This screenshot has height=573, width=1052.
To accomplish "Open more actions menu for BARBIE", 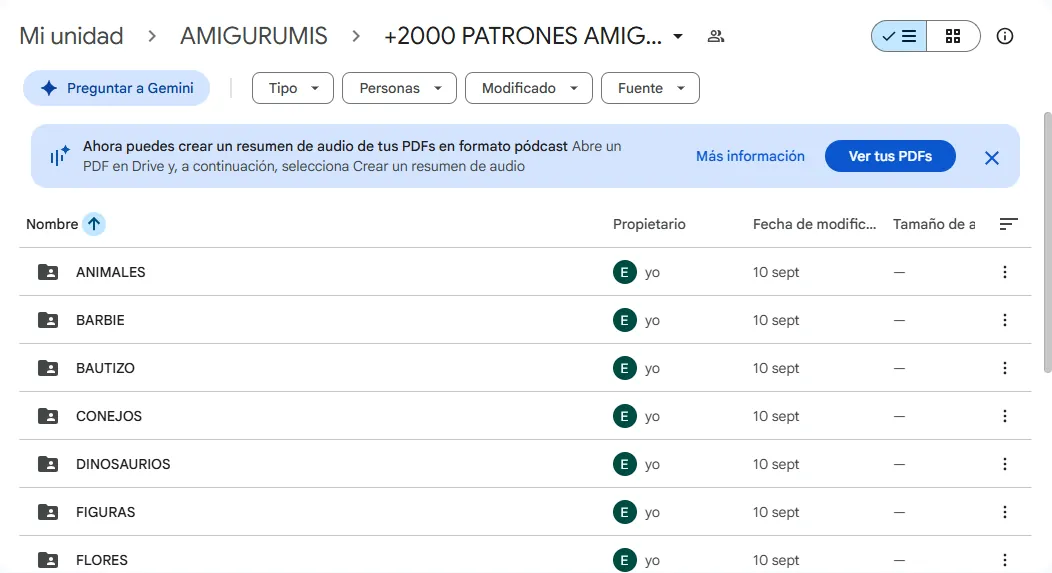I will point(1004,320).
